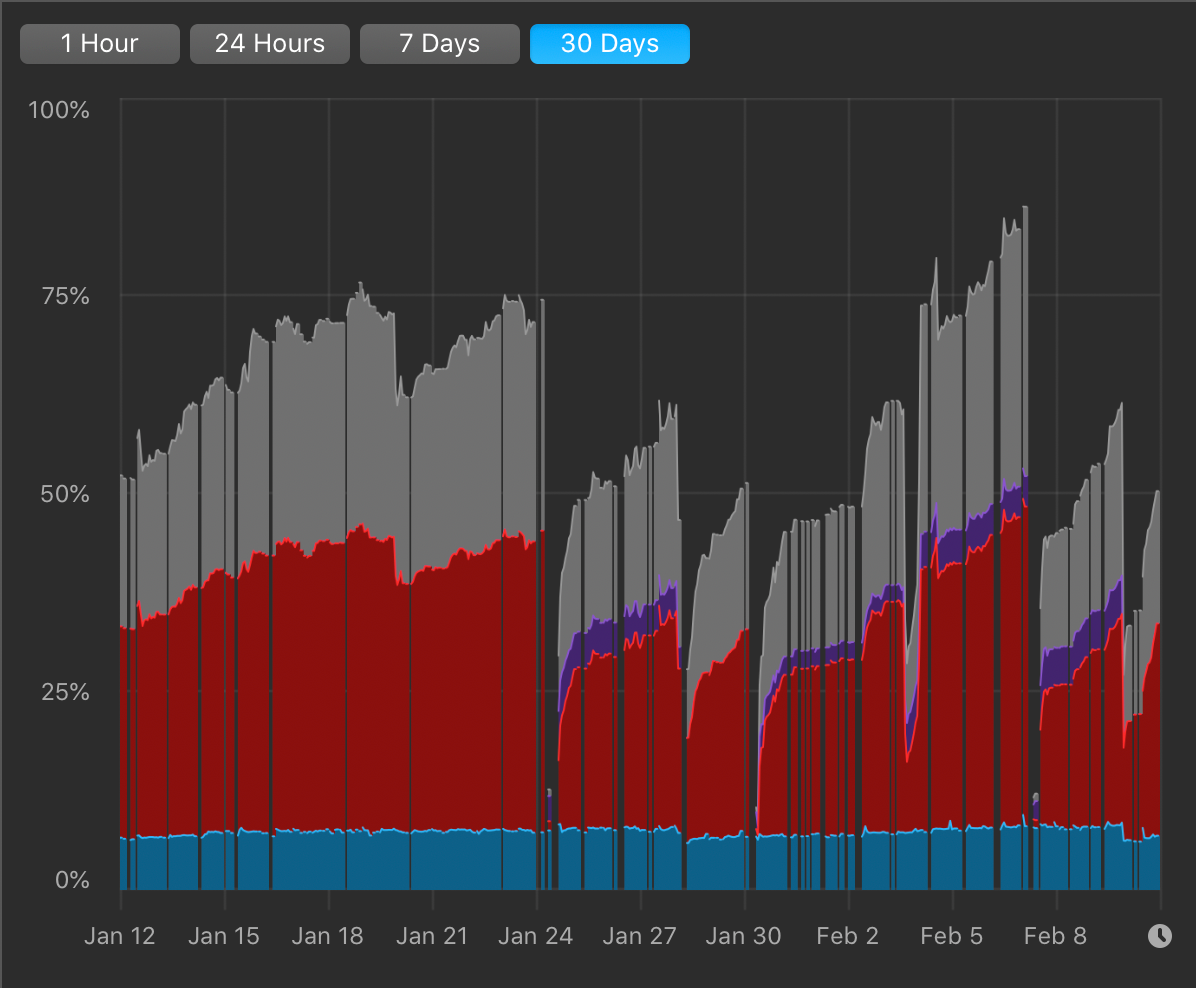Open the clock icon beside the date axis
The image size is (1196, 988).
1159,935
